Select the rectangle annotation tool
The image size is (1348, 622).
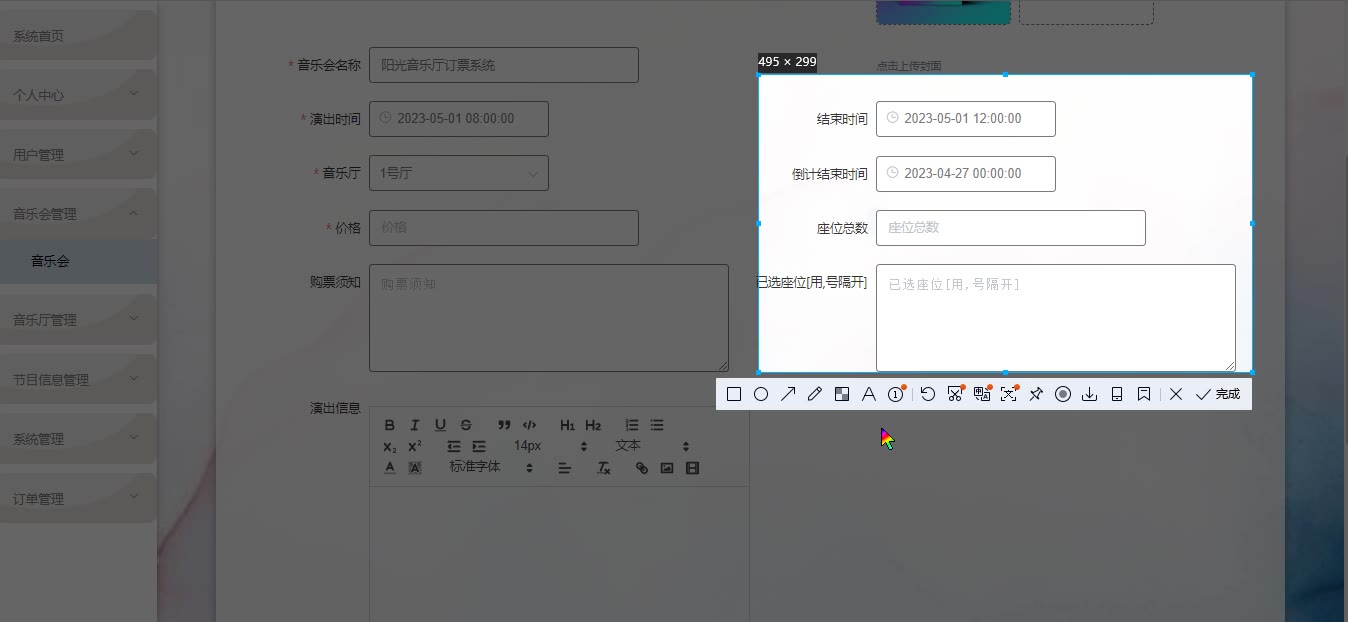point(734,394)
